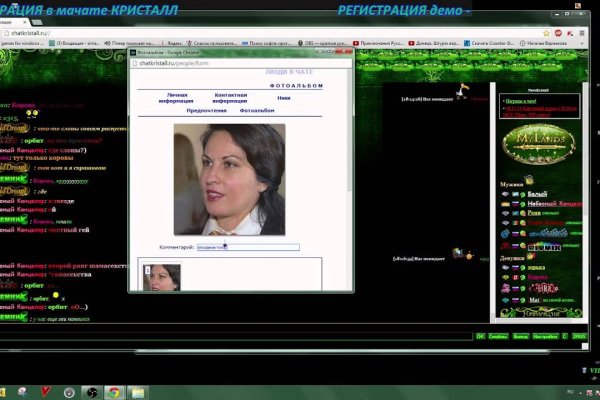Open user Небесный Канцлер profile
The height and width of the screenshot is (400, 600).
pyautogui.click(x=548, y=203)
